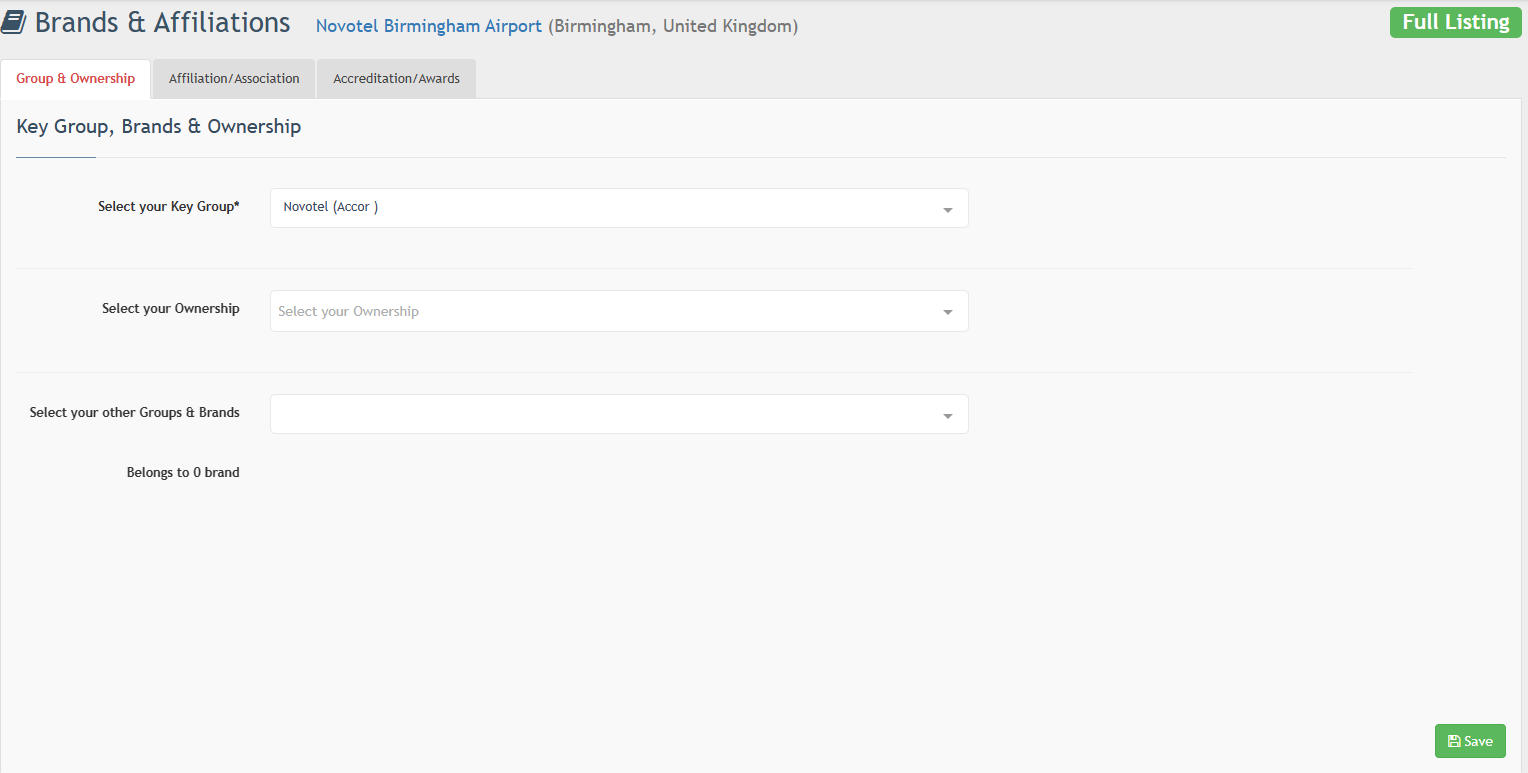The height and width of the screenshot is (773, 1528).
Task: Open the Novotel Birmingham Airport link
Action: (x=429, y=26)
